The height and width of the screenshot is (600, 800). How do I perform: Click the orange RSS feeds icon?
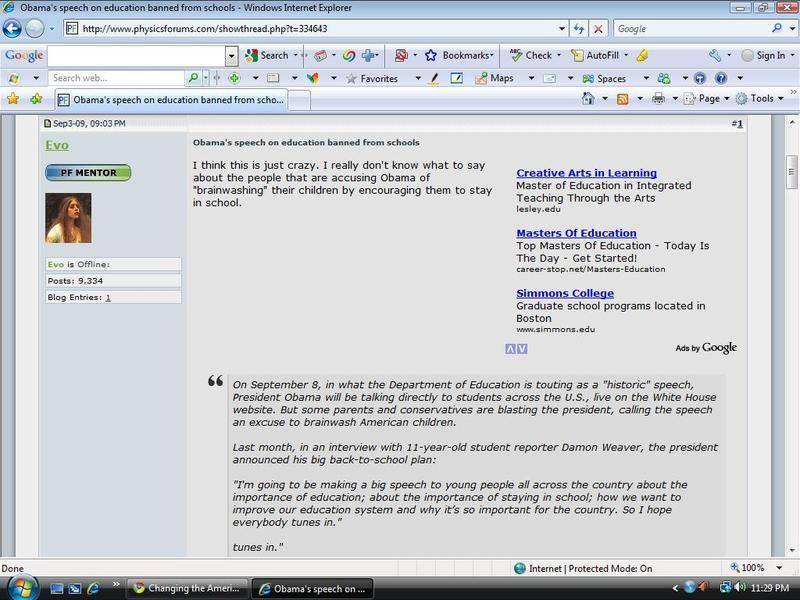click(622, 99)
